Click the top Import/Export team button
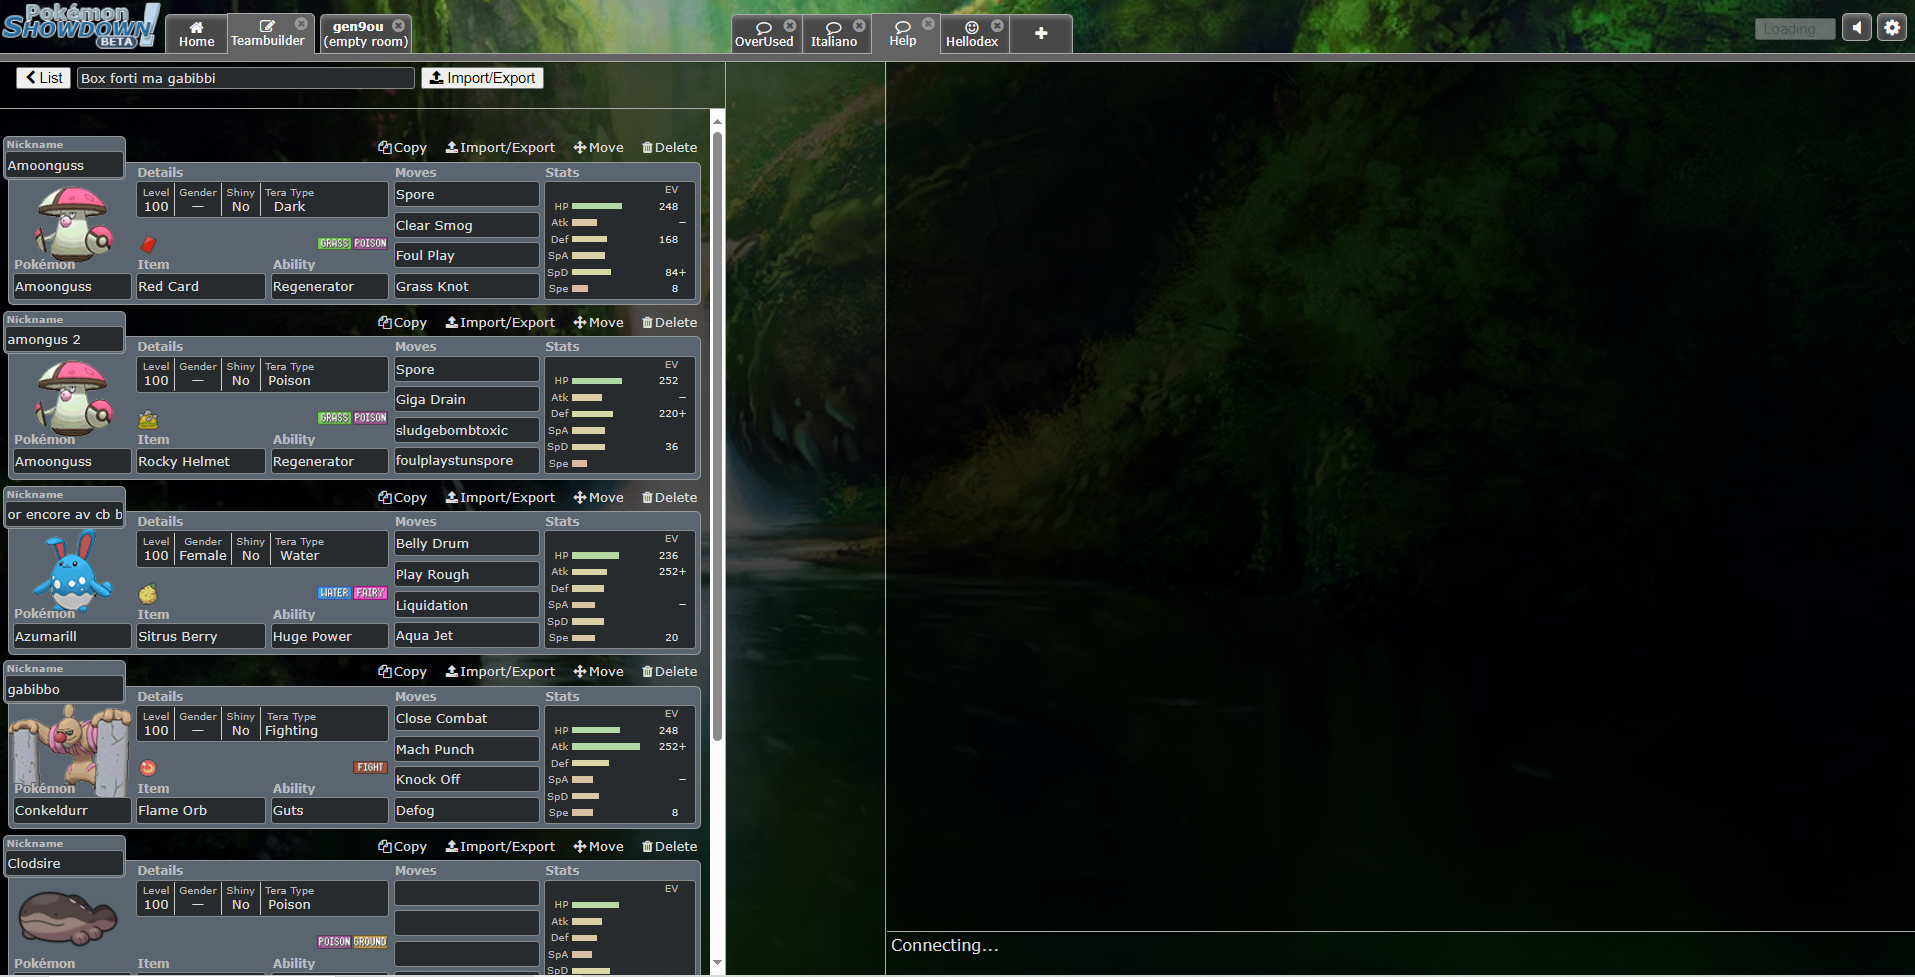Image resolution: width=1915 pixels, height=977 pixels. (x=482, y=78)
